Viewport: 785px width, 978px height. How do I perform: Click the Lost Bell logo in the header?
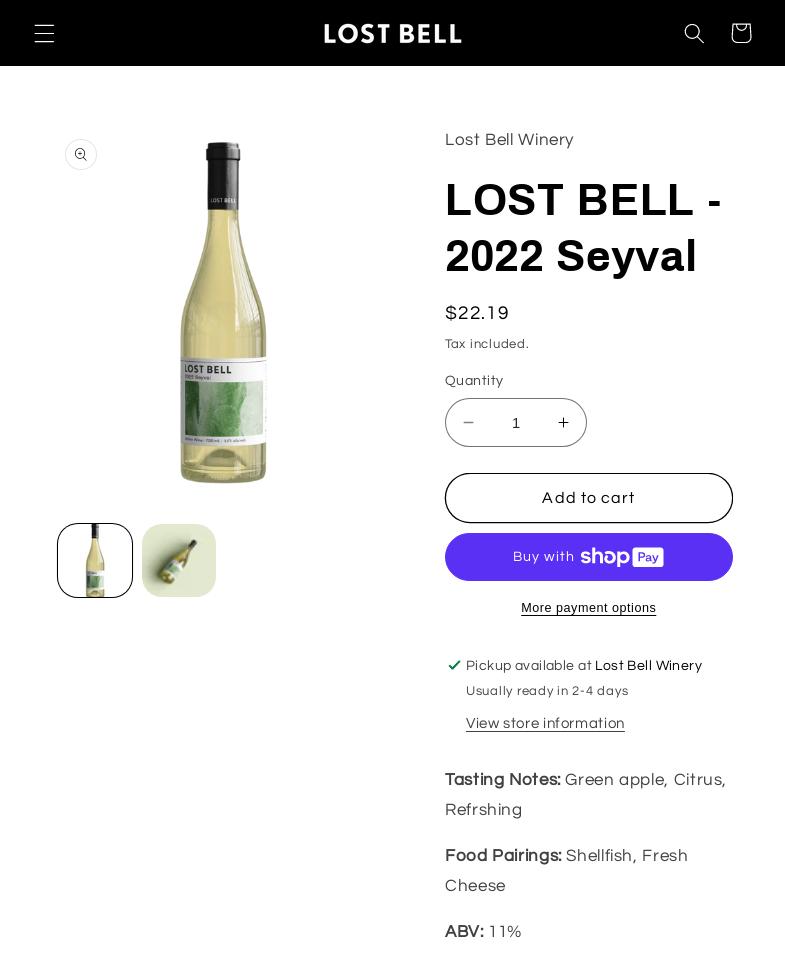tap(392, 33)
